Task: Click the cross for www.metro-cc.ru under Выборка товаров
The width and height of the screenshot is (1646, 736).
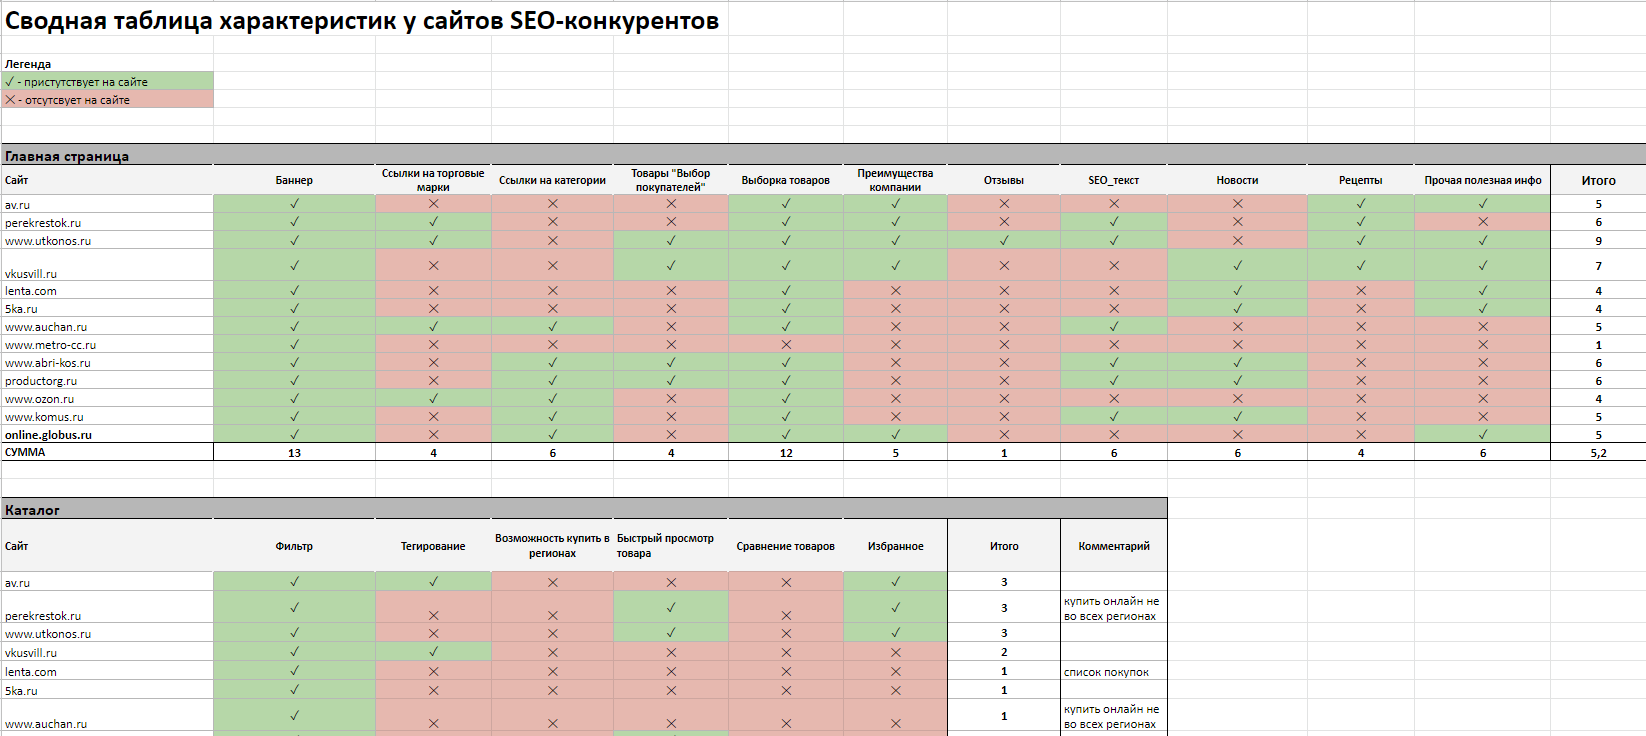Action: point(786,345)
